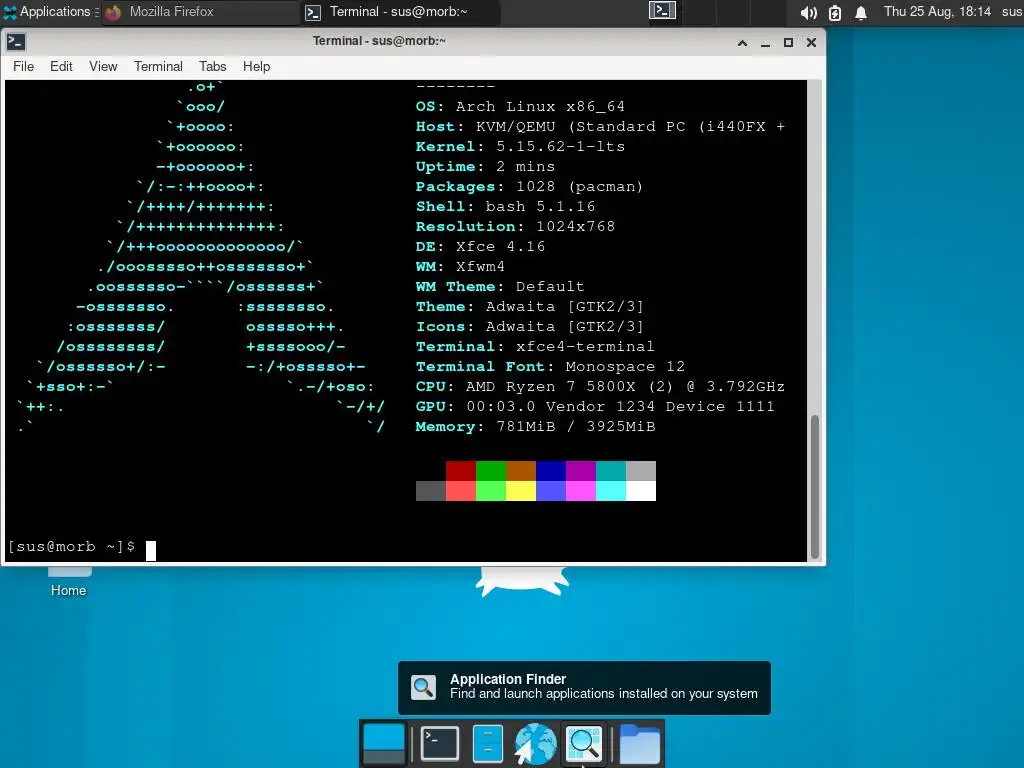Click the 'Xfwm4' WM value
The width and height of the screenshot is (1024, 768).
[480, 266]
